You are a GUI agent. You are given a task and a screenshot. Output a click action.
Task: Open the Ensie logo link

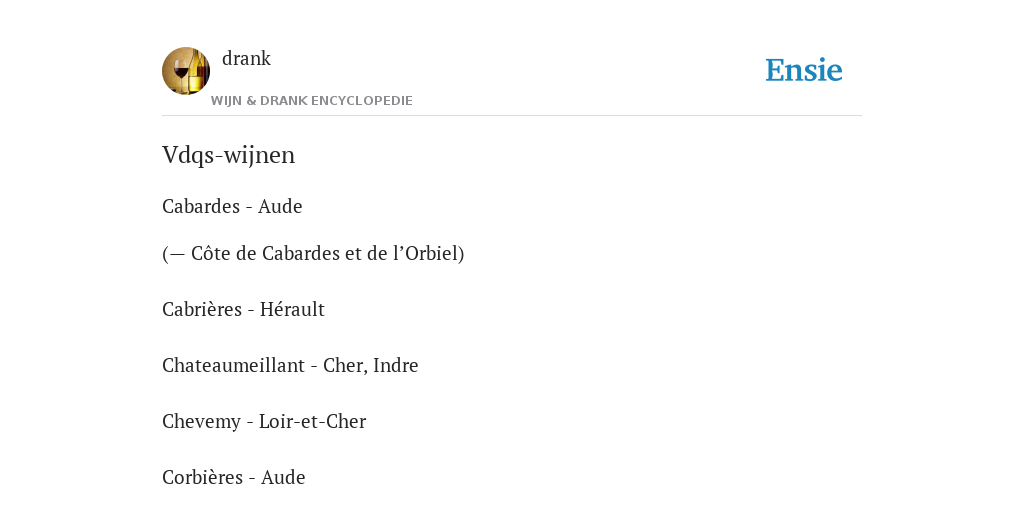[x=804, y=70]
